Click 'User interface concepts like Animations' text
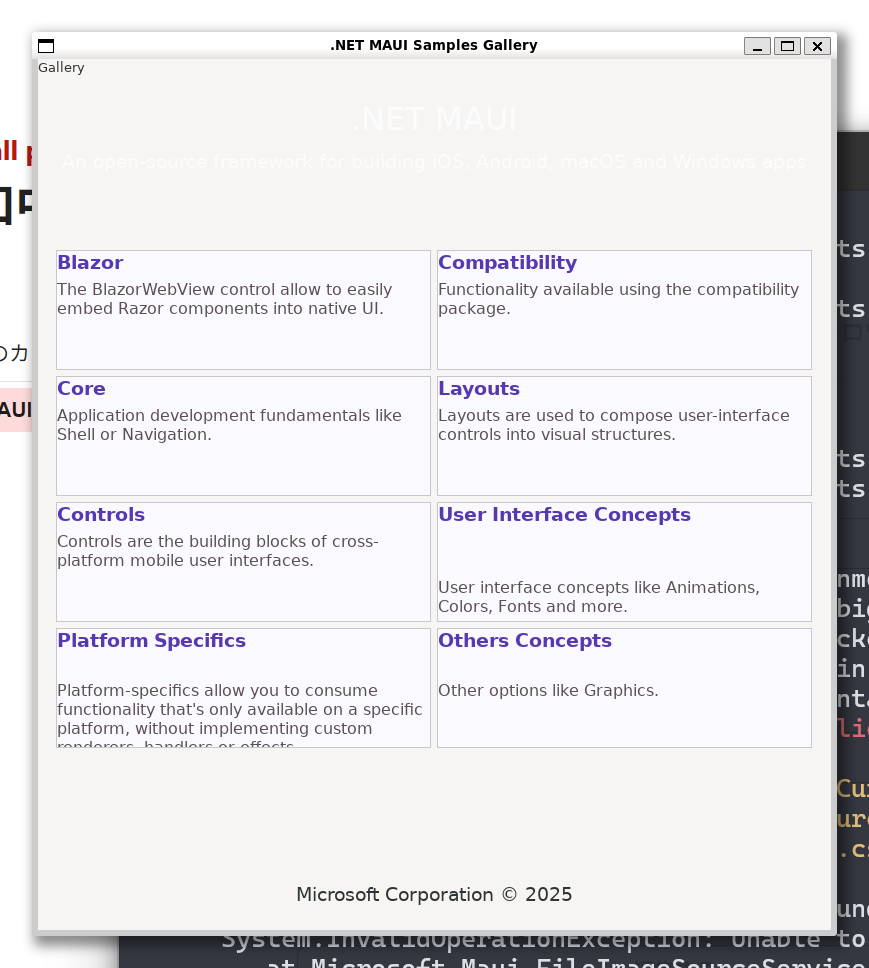This screenshot has height=968, width=869. click(x=599, y=597)
